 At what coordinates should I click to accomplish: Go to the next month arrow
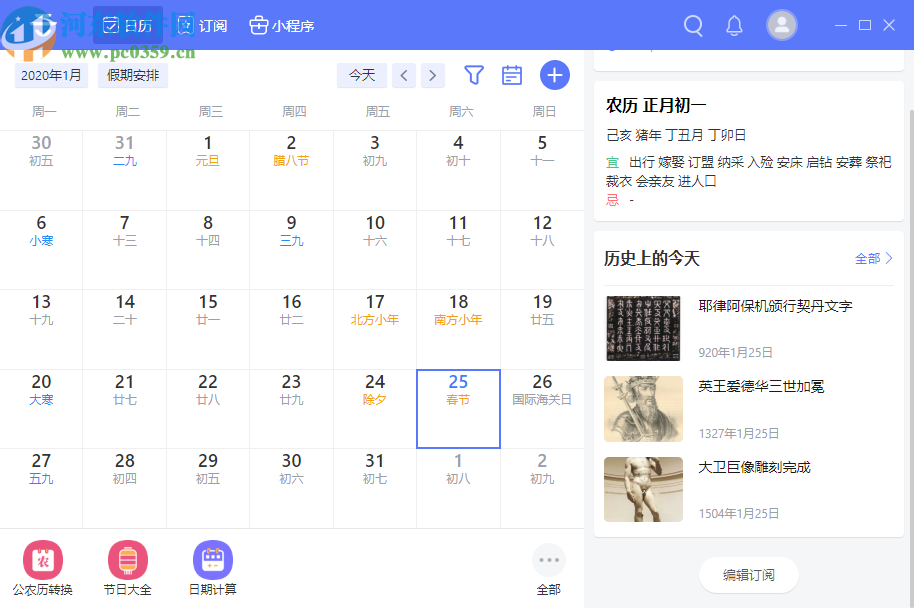tap(433, 75)
